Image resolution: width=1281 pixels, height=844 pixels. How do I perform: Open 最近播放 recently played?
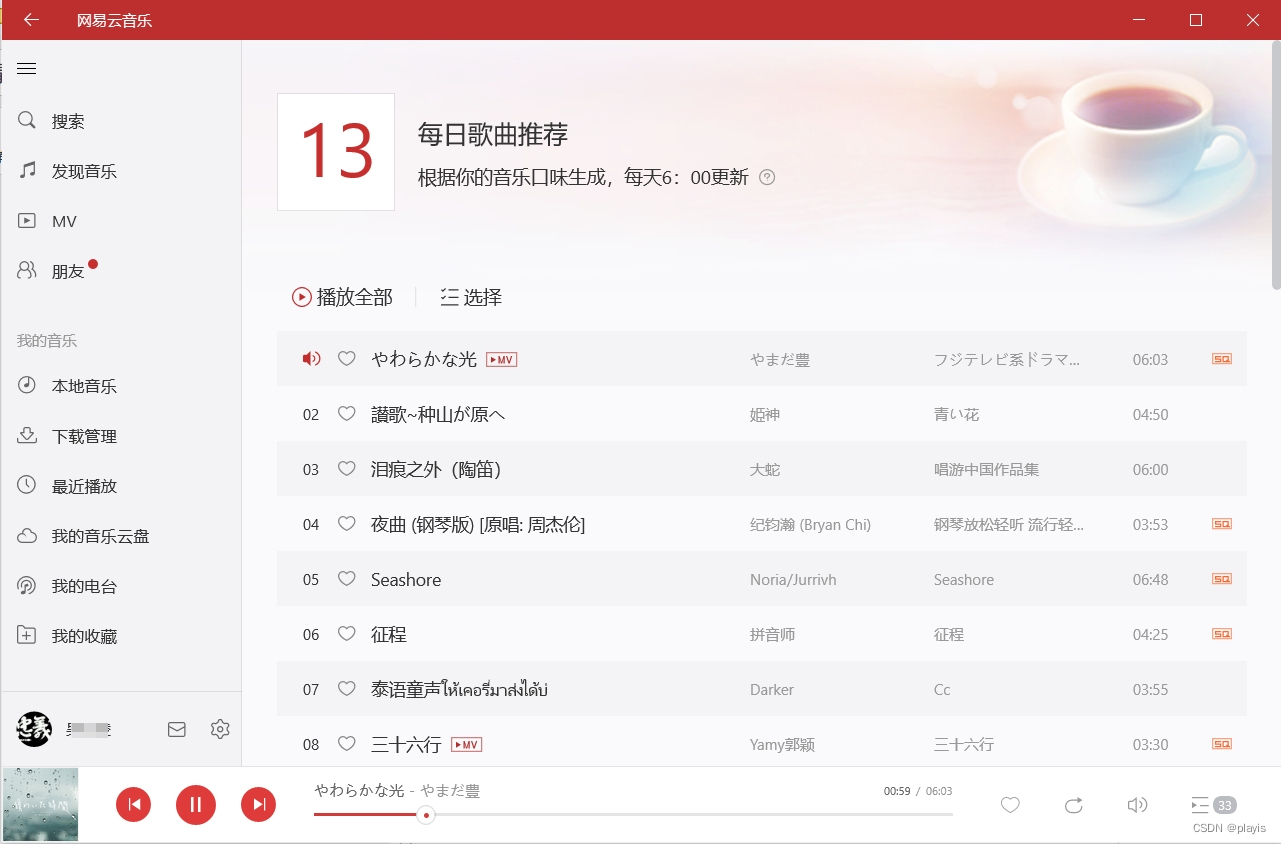(120, 486)
